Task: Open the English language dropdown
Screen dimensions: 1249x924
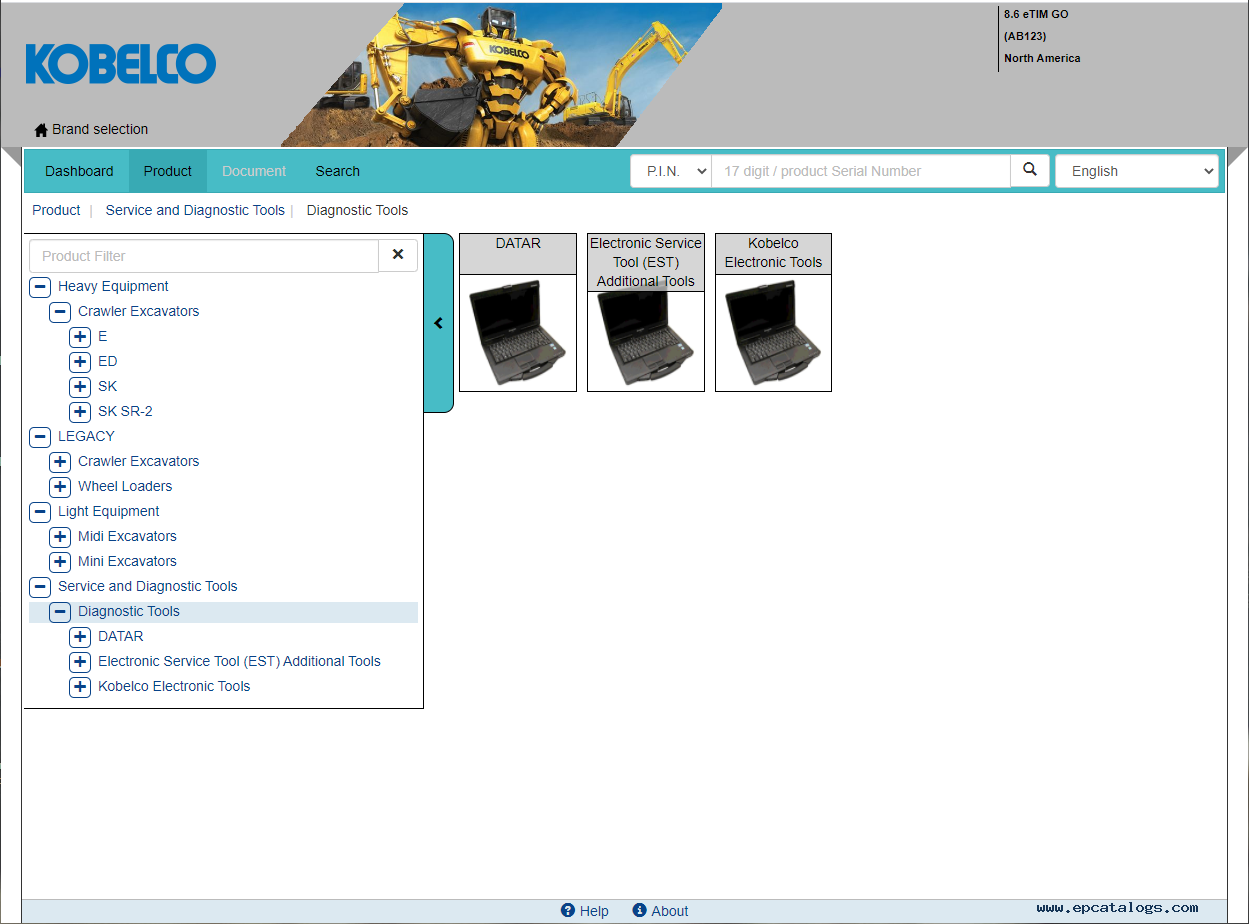Action: point(1137,171)
